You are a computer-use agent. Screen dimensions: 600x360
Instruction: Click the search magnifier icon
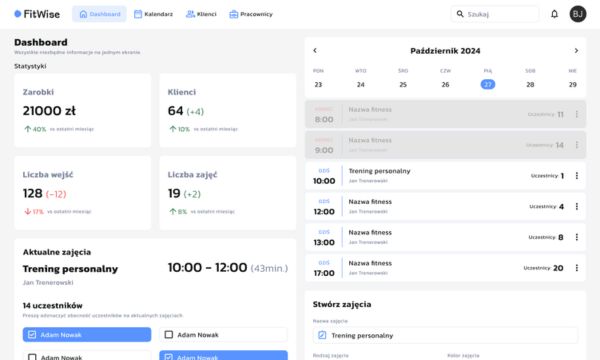pyautogui.click(x=460, y=14)
